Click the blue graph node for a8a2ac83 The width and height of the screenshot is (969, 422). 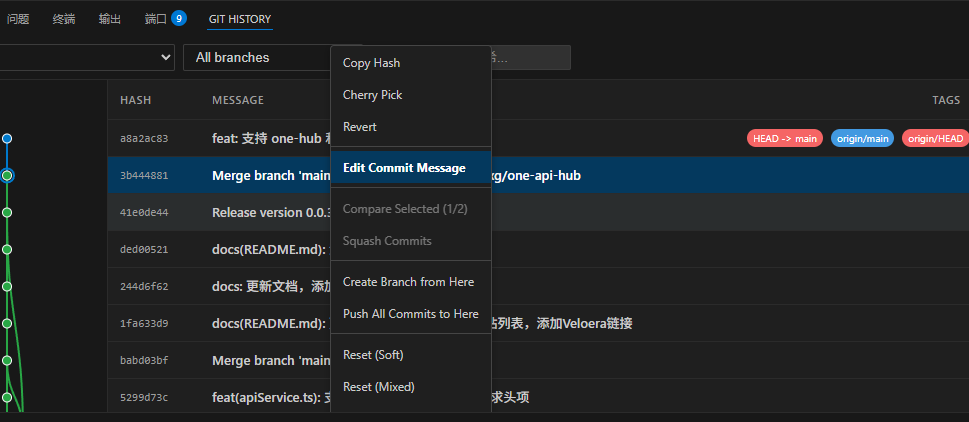coord(7,138)
